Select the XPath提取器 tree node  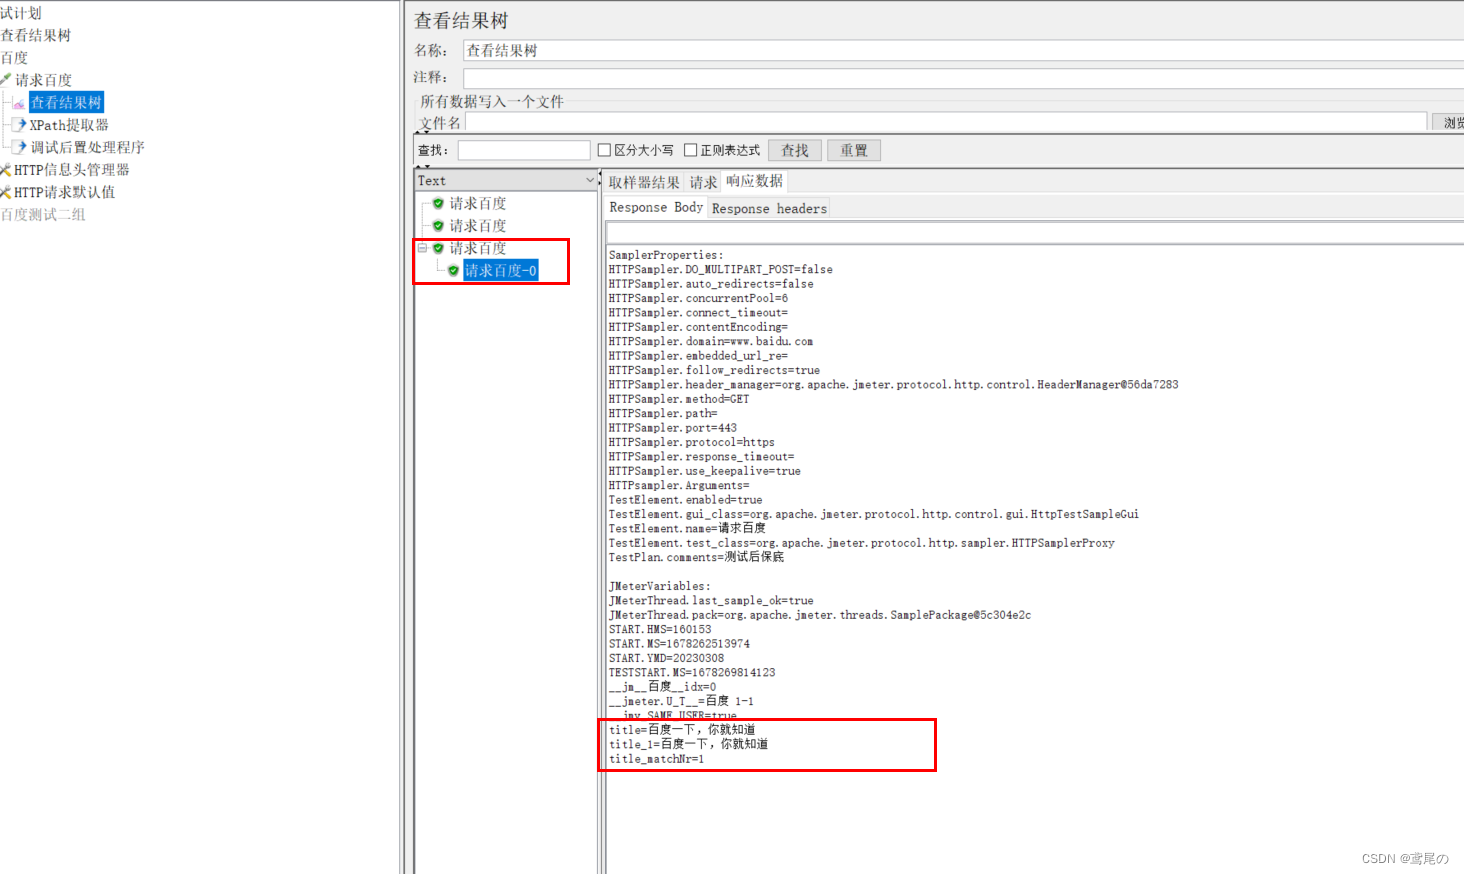[69, 125]
